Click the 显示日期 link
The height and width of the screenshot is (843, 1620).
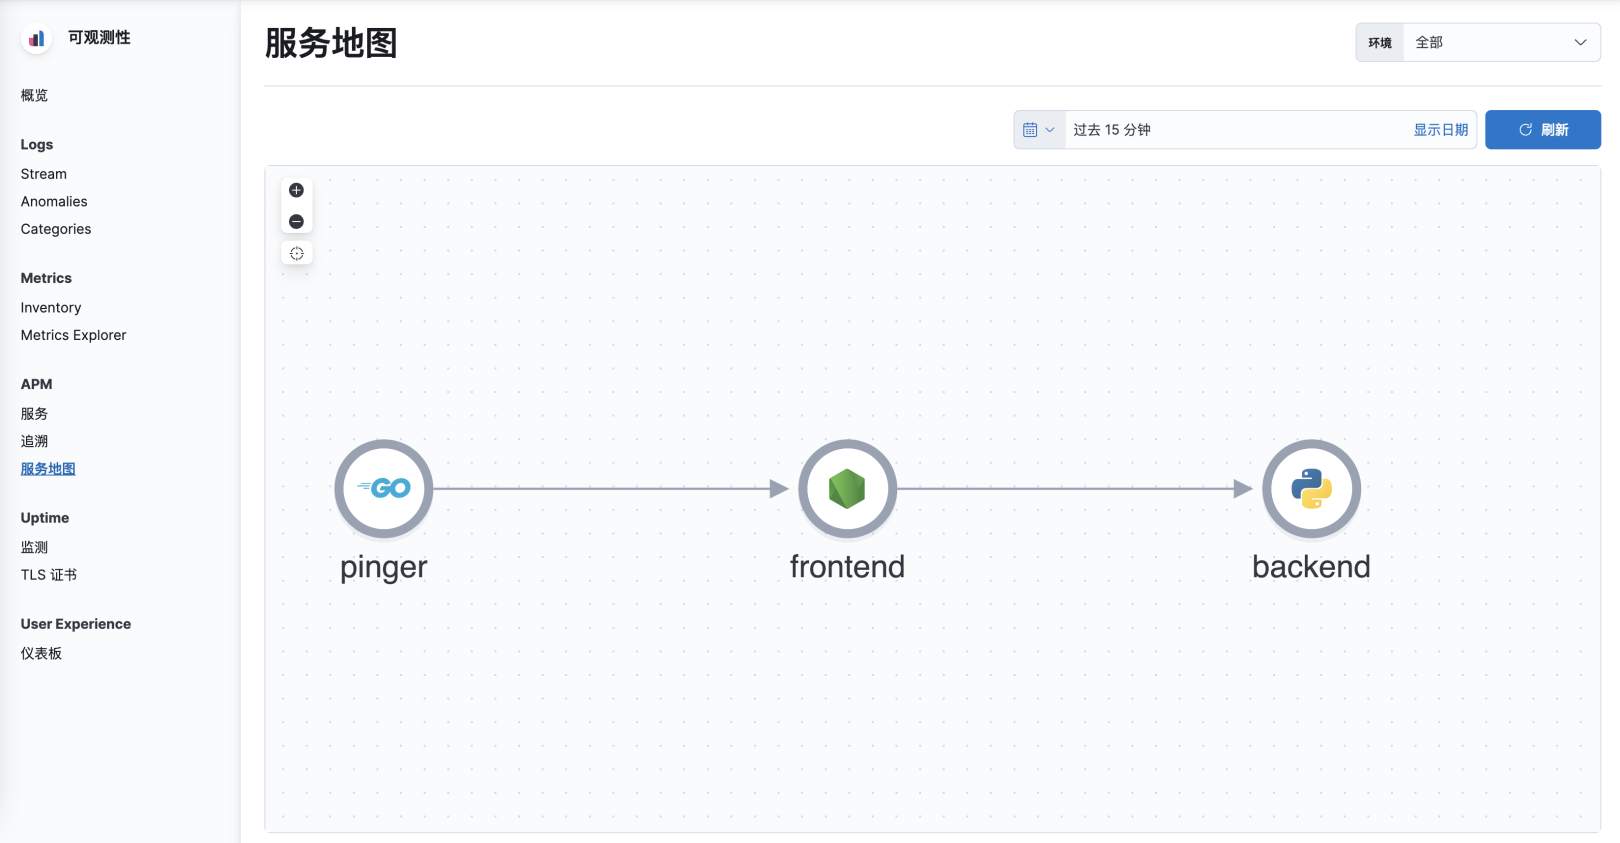click(1441, 129)
